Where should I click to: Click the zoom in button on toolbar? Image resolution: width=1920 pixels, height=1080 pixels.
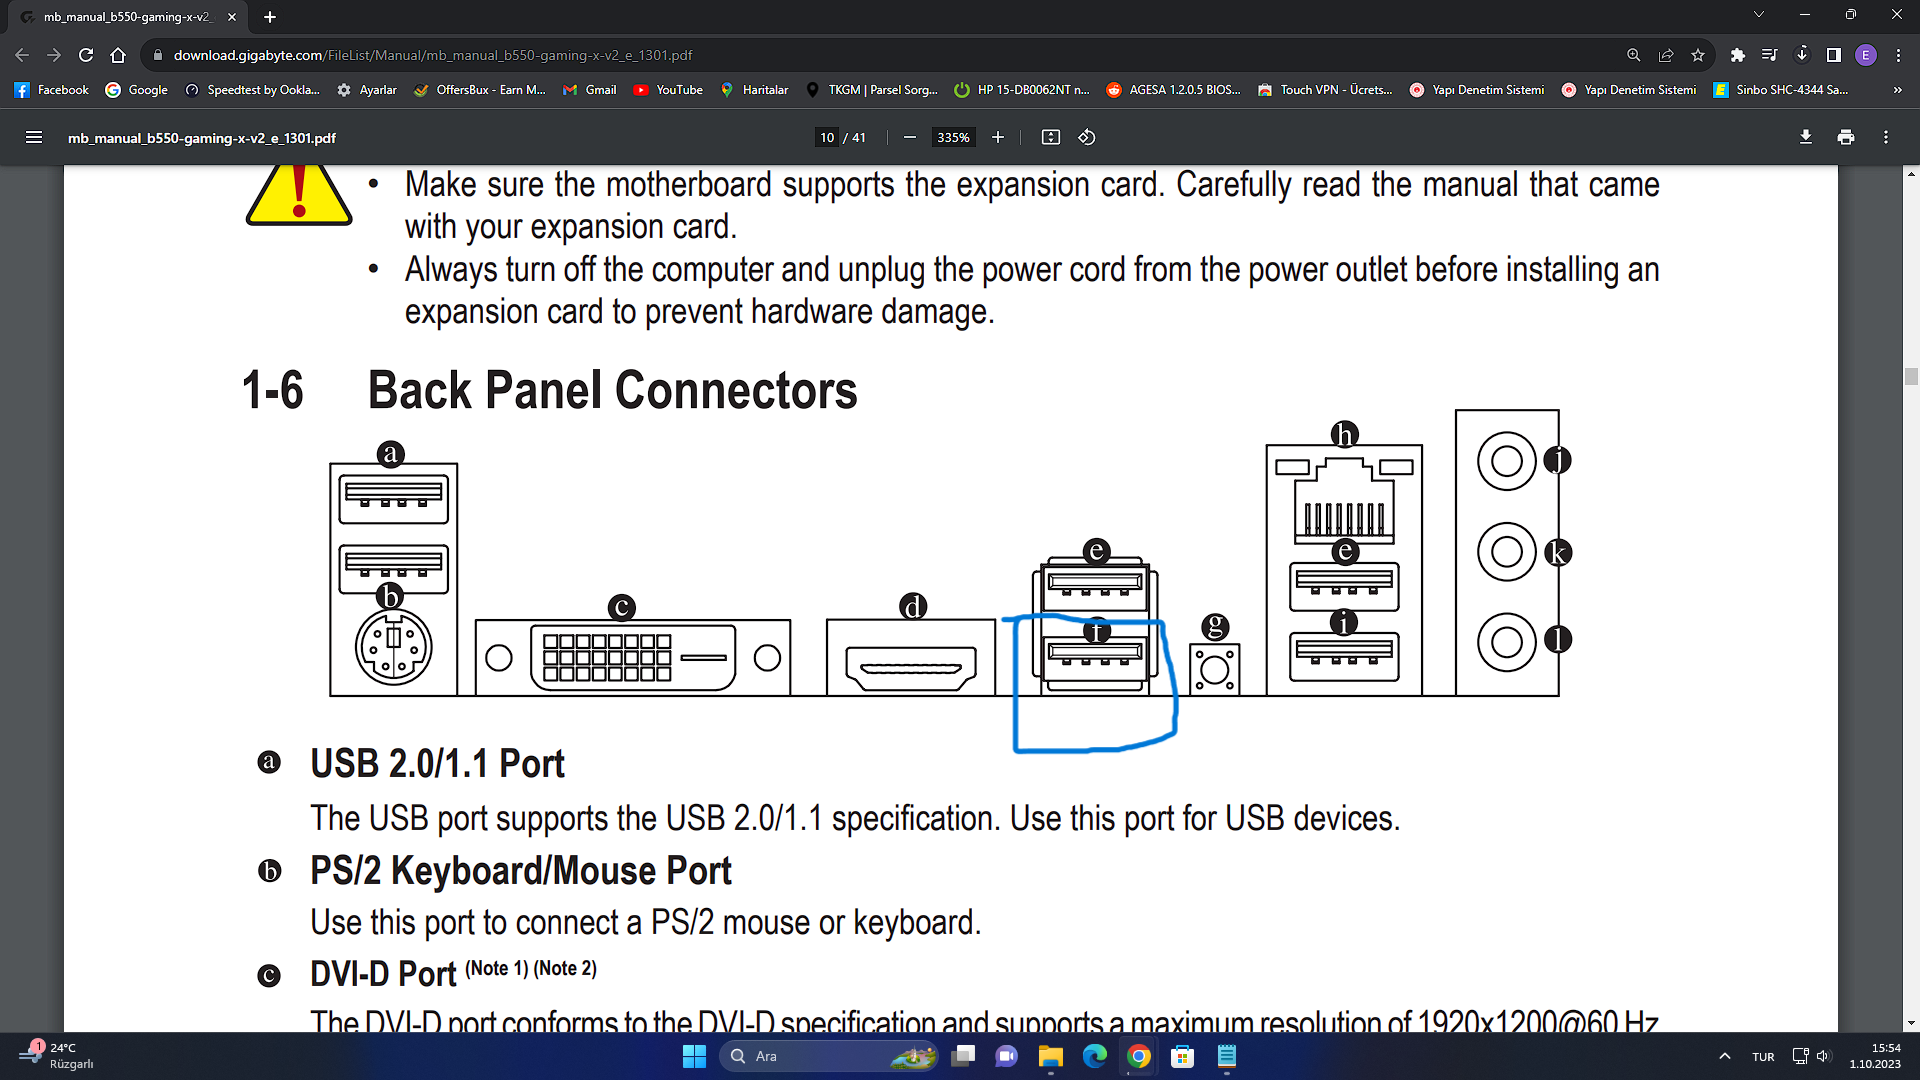coord(997,137)
